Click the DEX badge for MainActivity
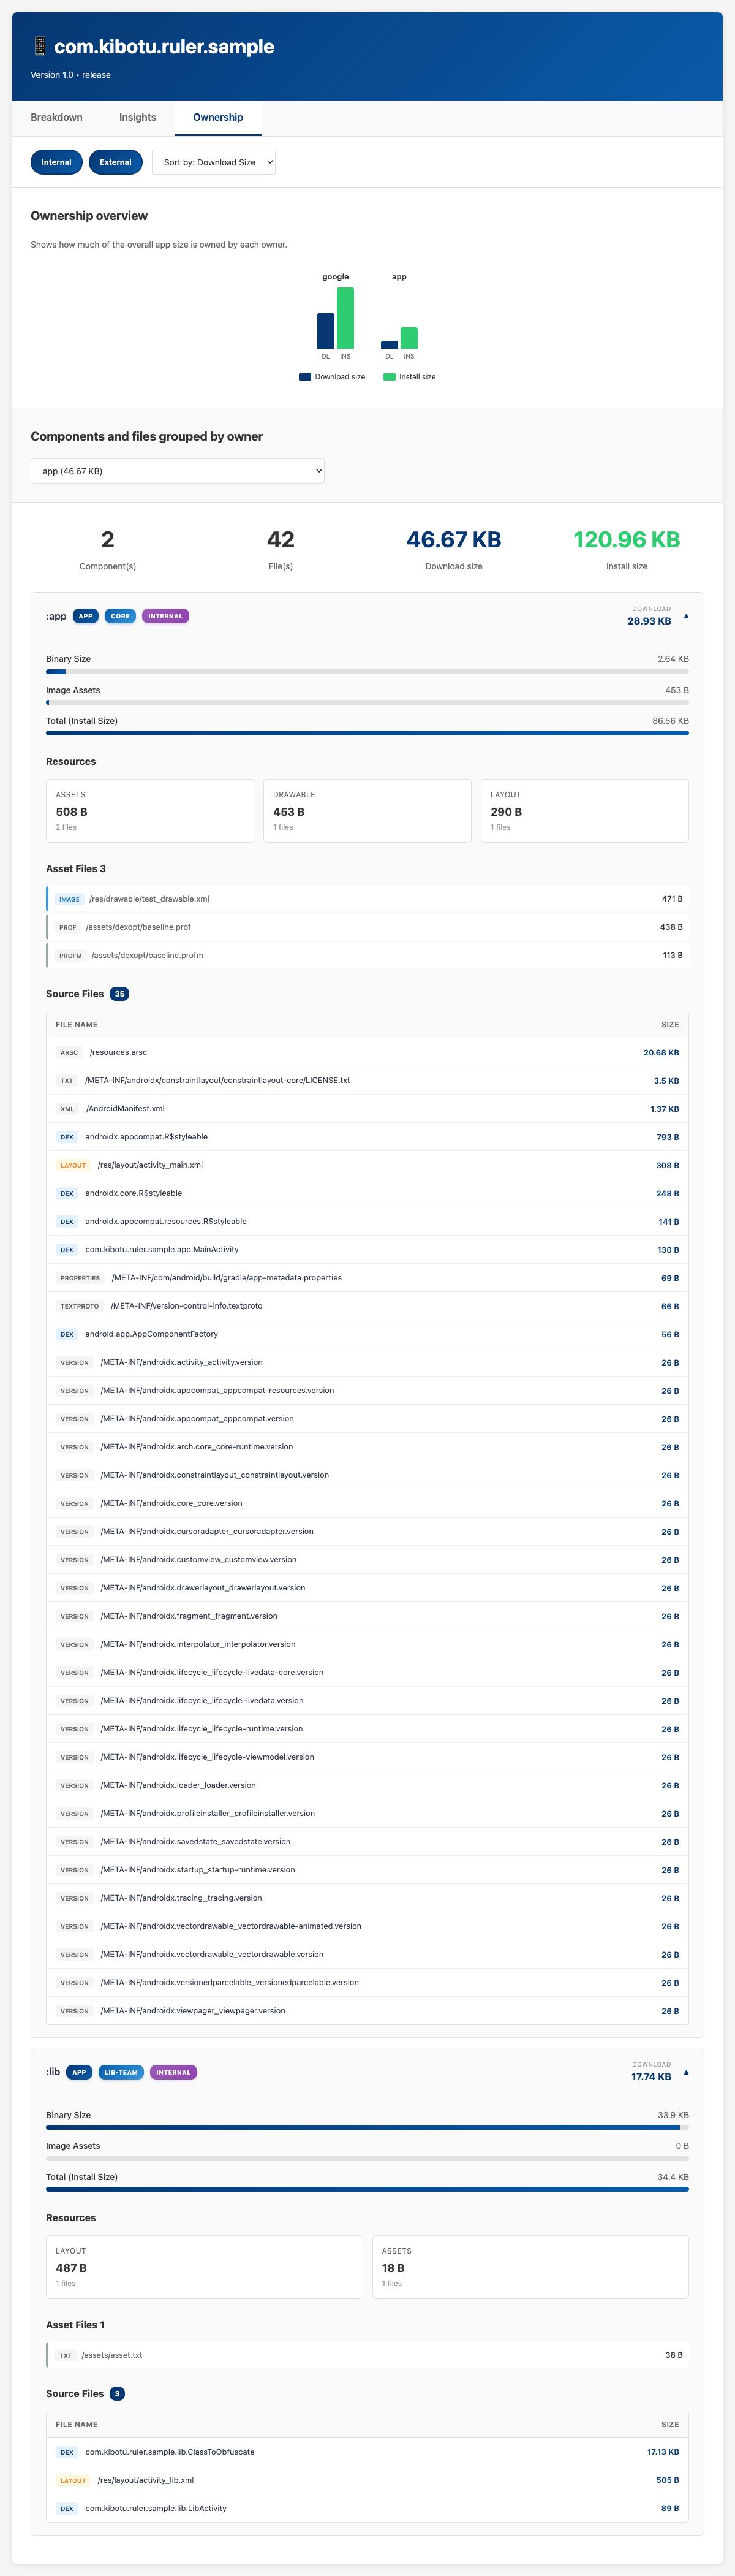Screen dimensions: 735x2576 pos(67,1250)
